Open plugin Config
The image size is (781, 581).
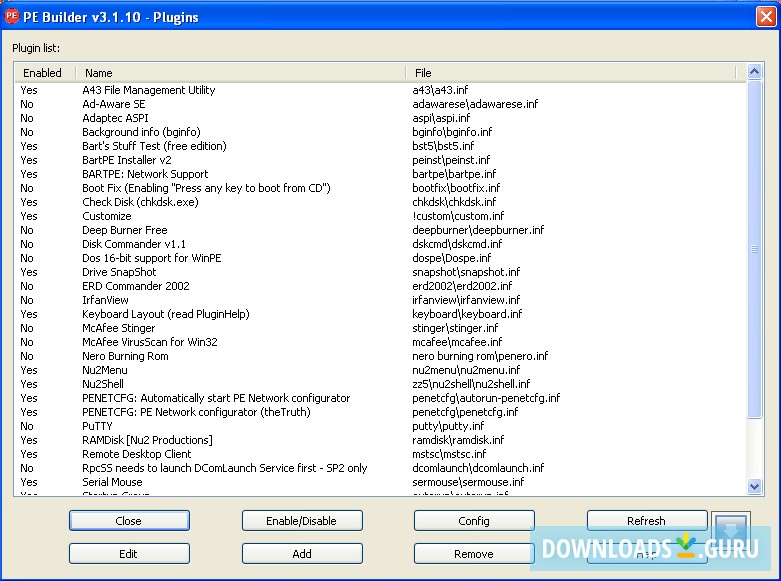[x=474, y=521]
